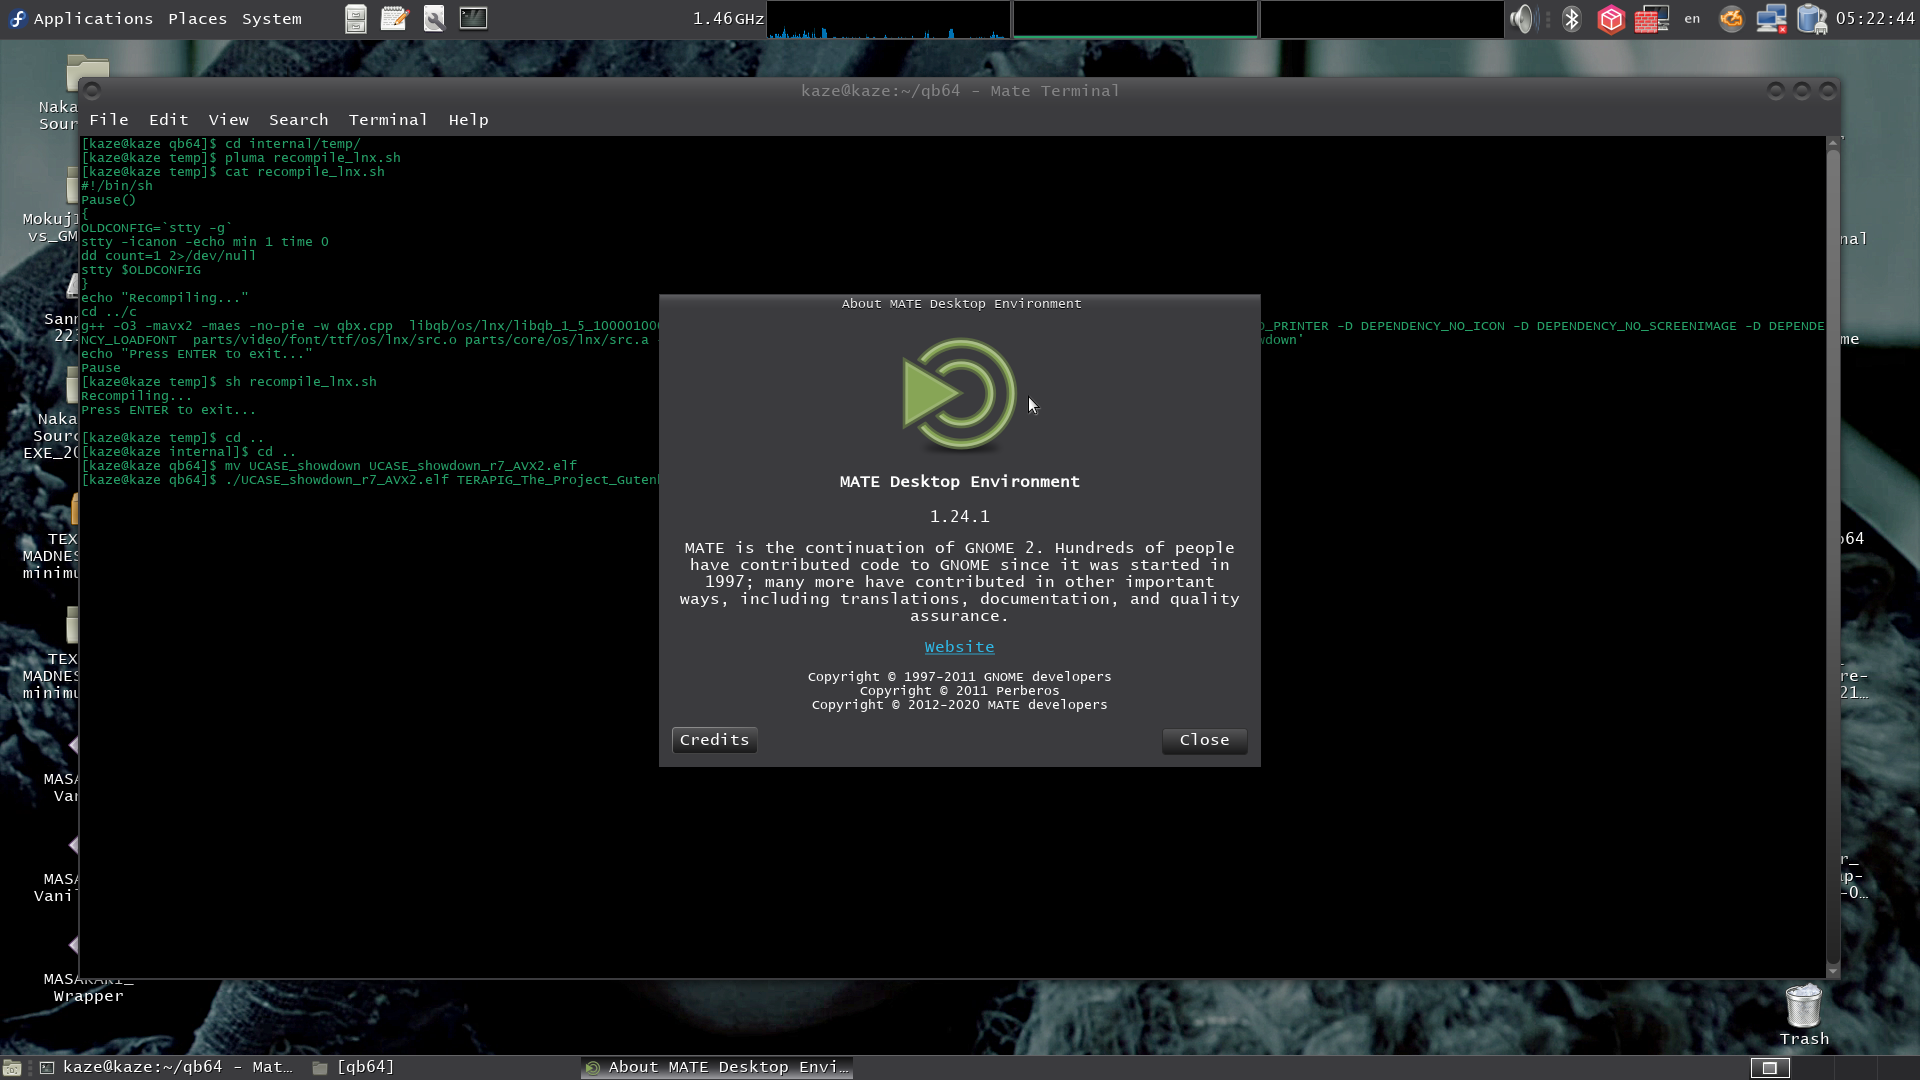Viewport: 1920px width, 1080px height.
Task: Launch the file manager cabinet icon
Action: [356, 18]
